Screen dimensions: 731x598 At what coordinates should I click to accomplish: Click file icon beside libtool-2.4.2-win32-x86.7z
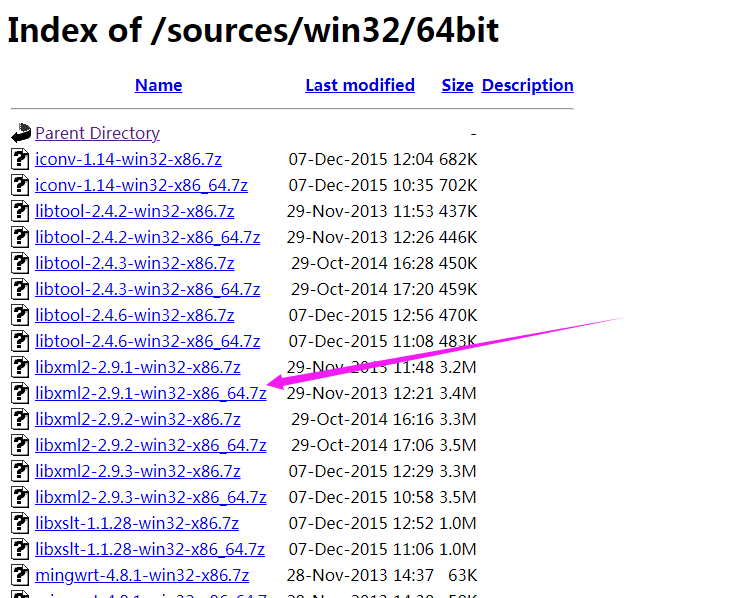point(20,211)
